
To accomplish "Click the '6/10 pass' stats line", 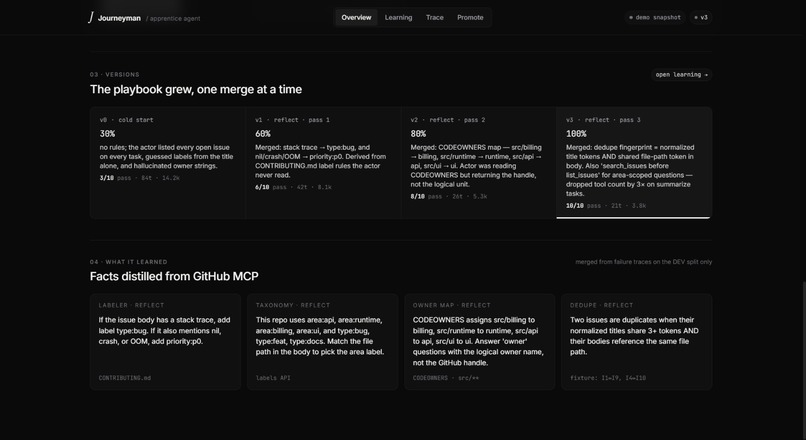I will pos(294,187).
